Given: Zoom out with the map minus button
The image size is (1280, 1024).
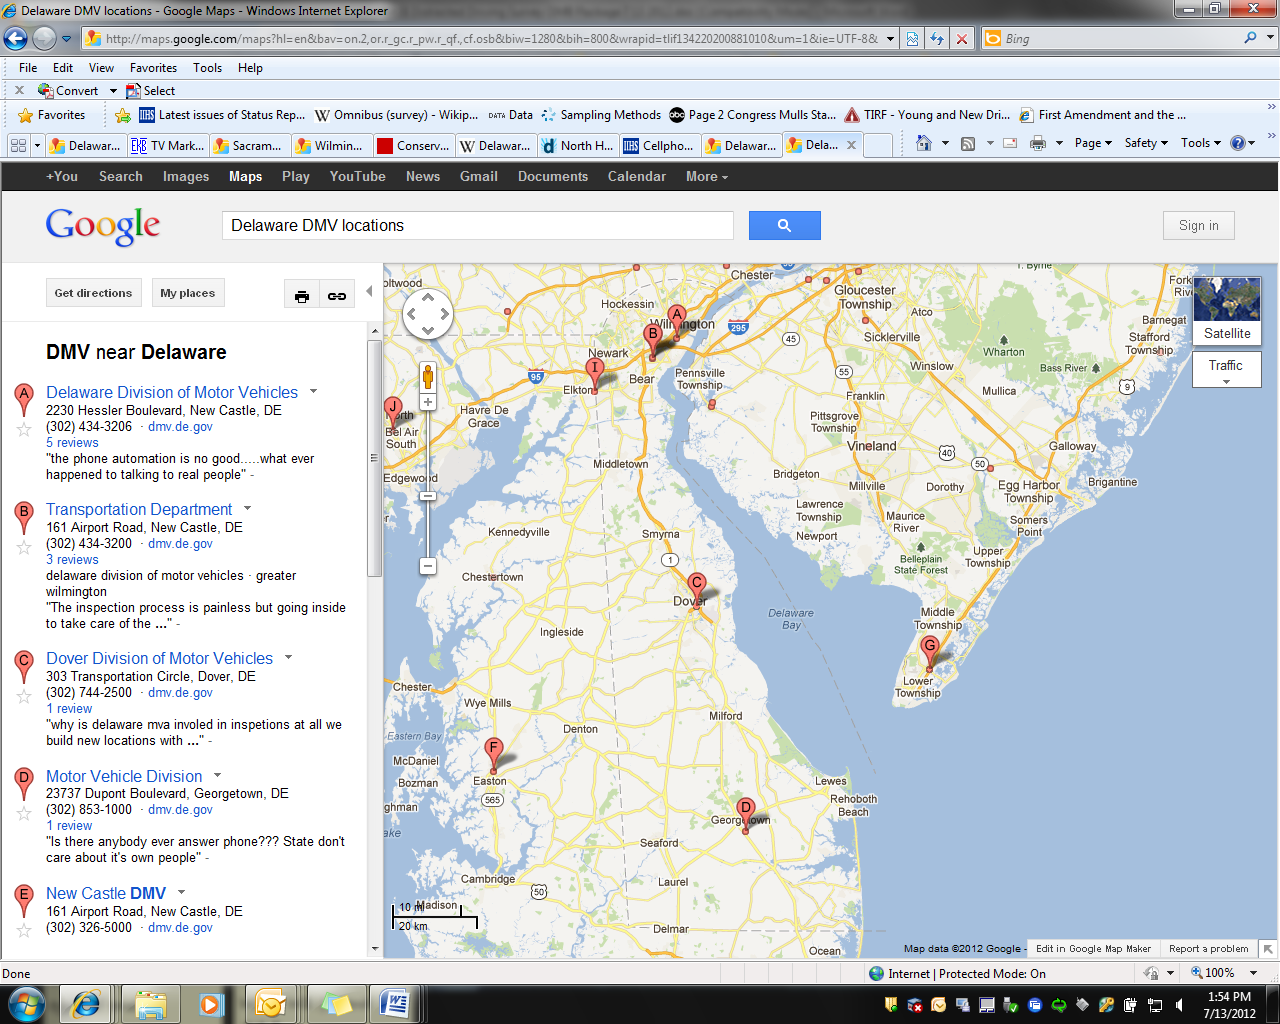Looking at the screenshot, I should tap(428, 566).
